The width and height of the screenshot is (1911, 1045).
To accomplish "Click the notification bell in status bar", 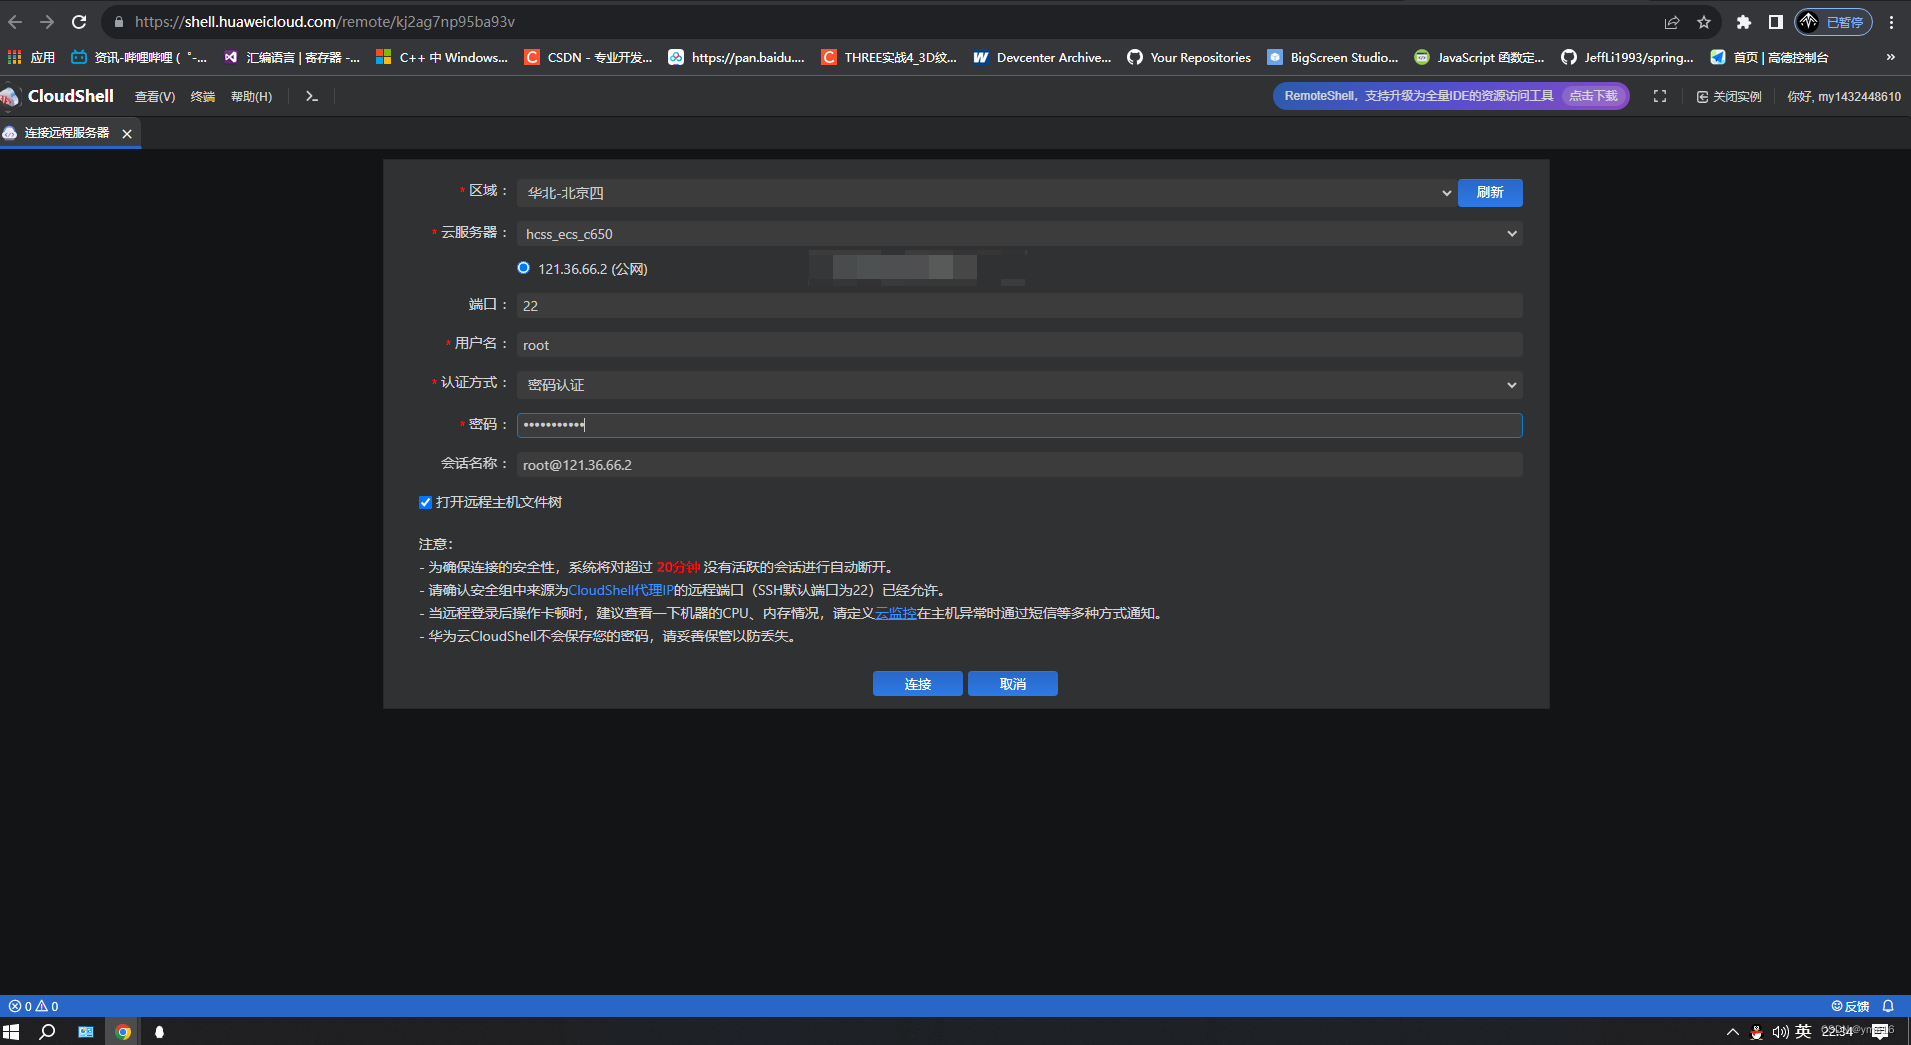I will [x=1888, y=1006].
